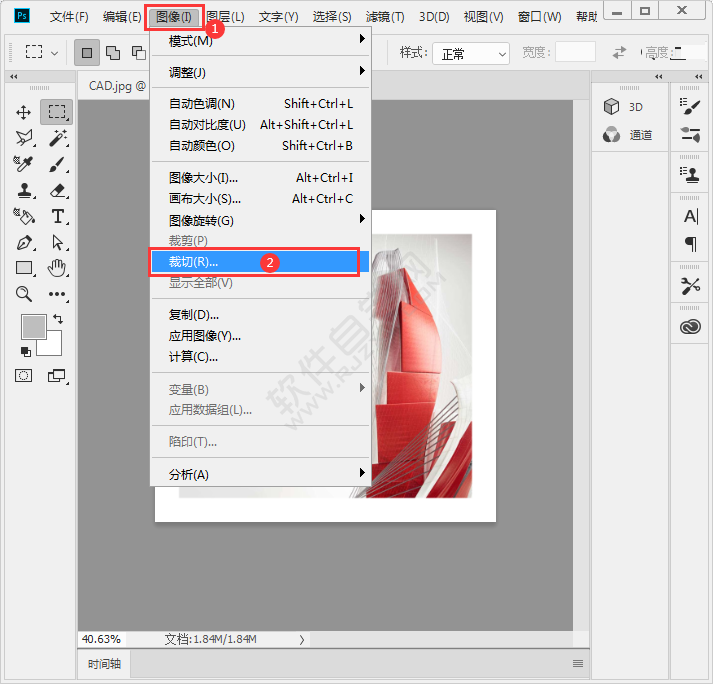
Task: Expand the status bar info arrow
Action: pyautogui.click(x=301, y=639)
